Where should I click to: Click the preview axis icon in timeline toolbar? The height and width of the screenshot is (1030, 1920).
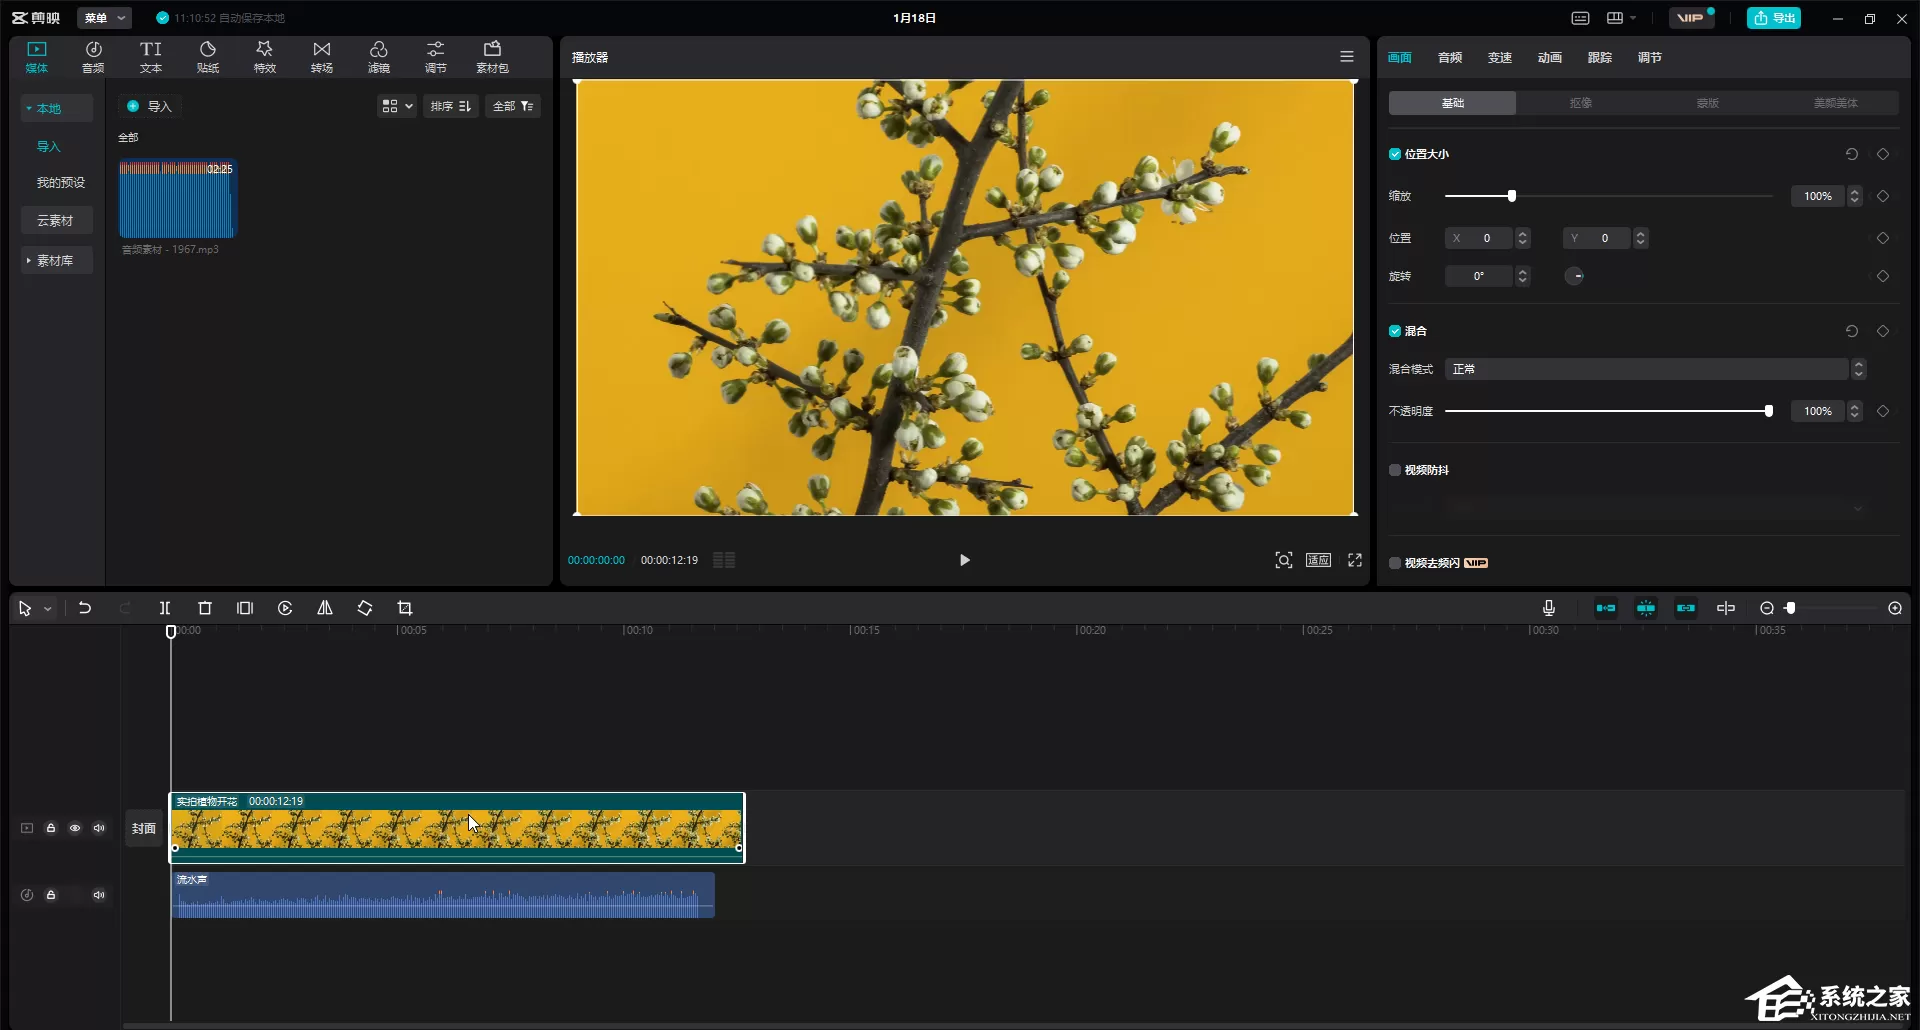tap(1726, 608)
